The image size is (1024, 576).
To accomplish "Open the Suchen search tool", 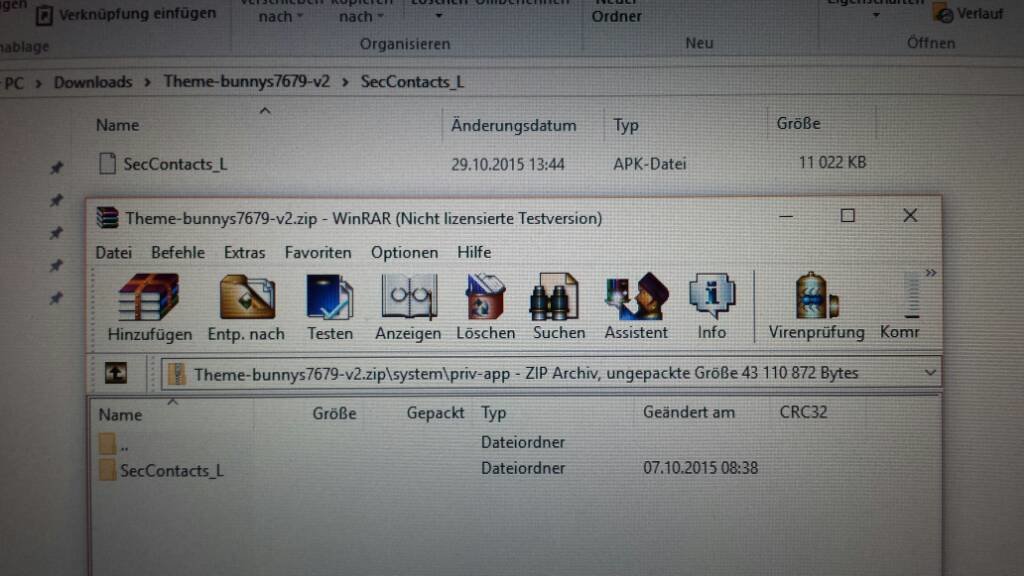I will (558, 307).
